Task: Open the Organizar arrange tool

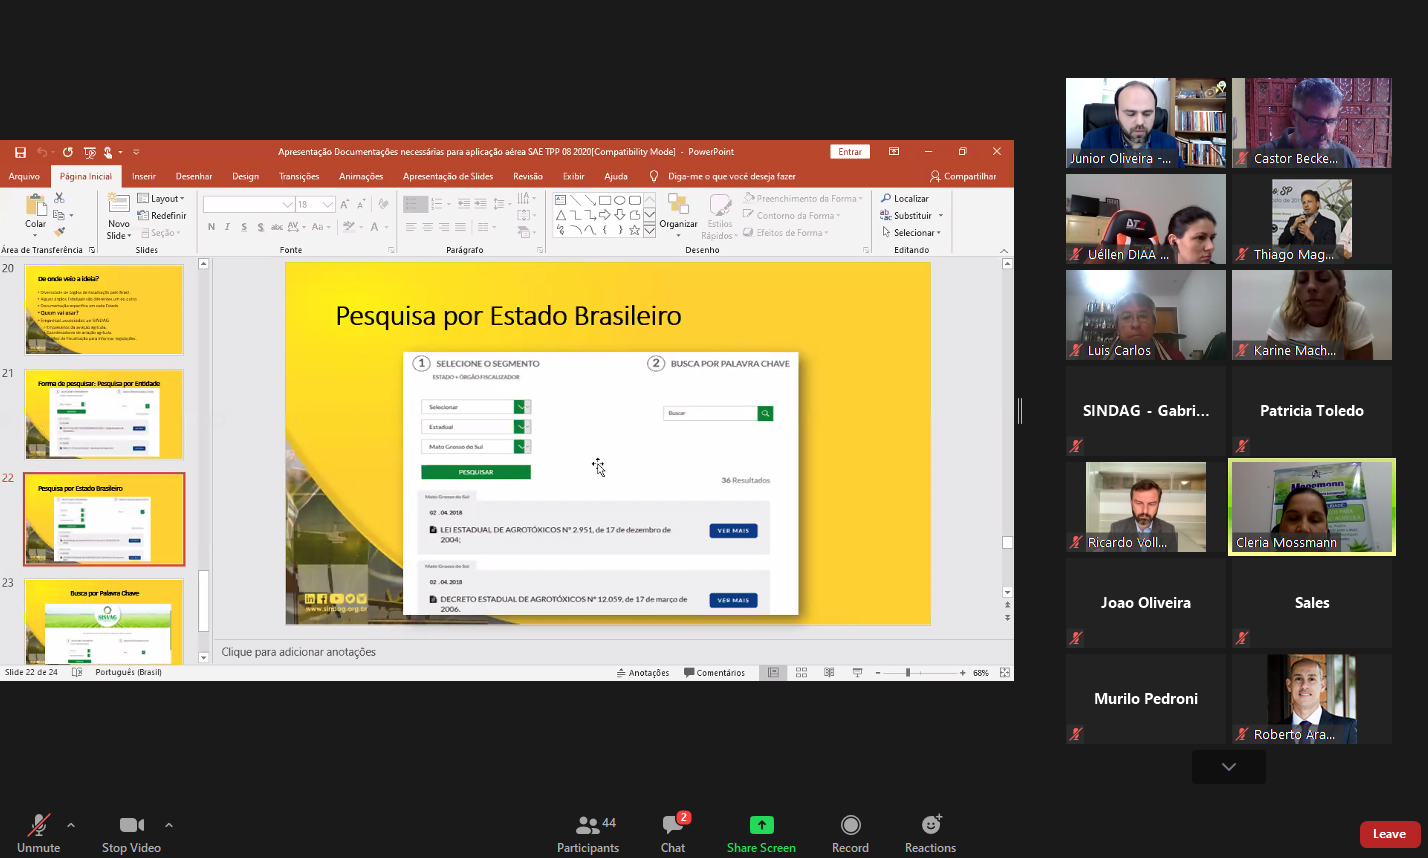Action: 678,212
